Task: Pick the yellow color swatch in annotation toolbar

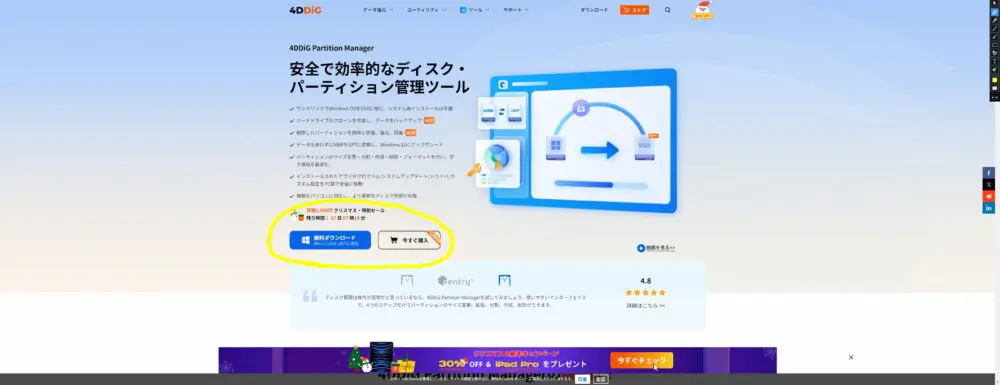Action: tap(994, 80)
